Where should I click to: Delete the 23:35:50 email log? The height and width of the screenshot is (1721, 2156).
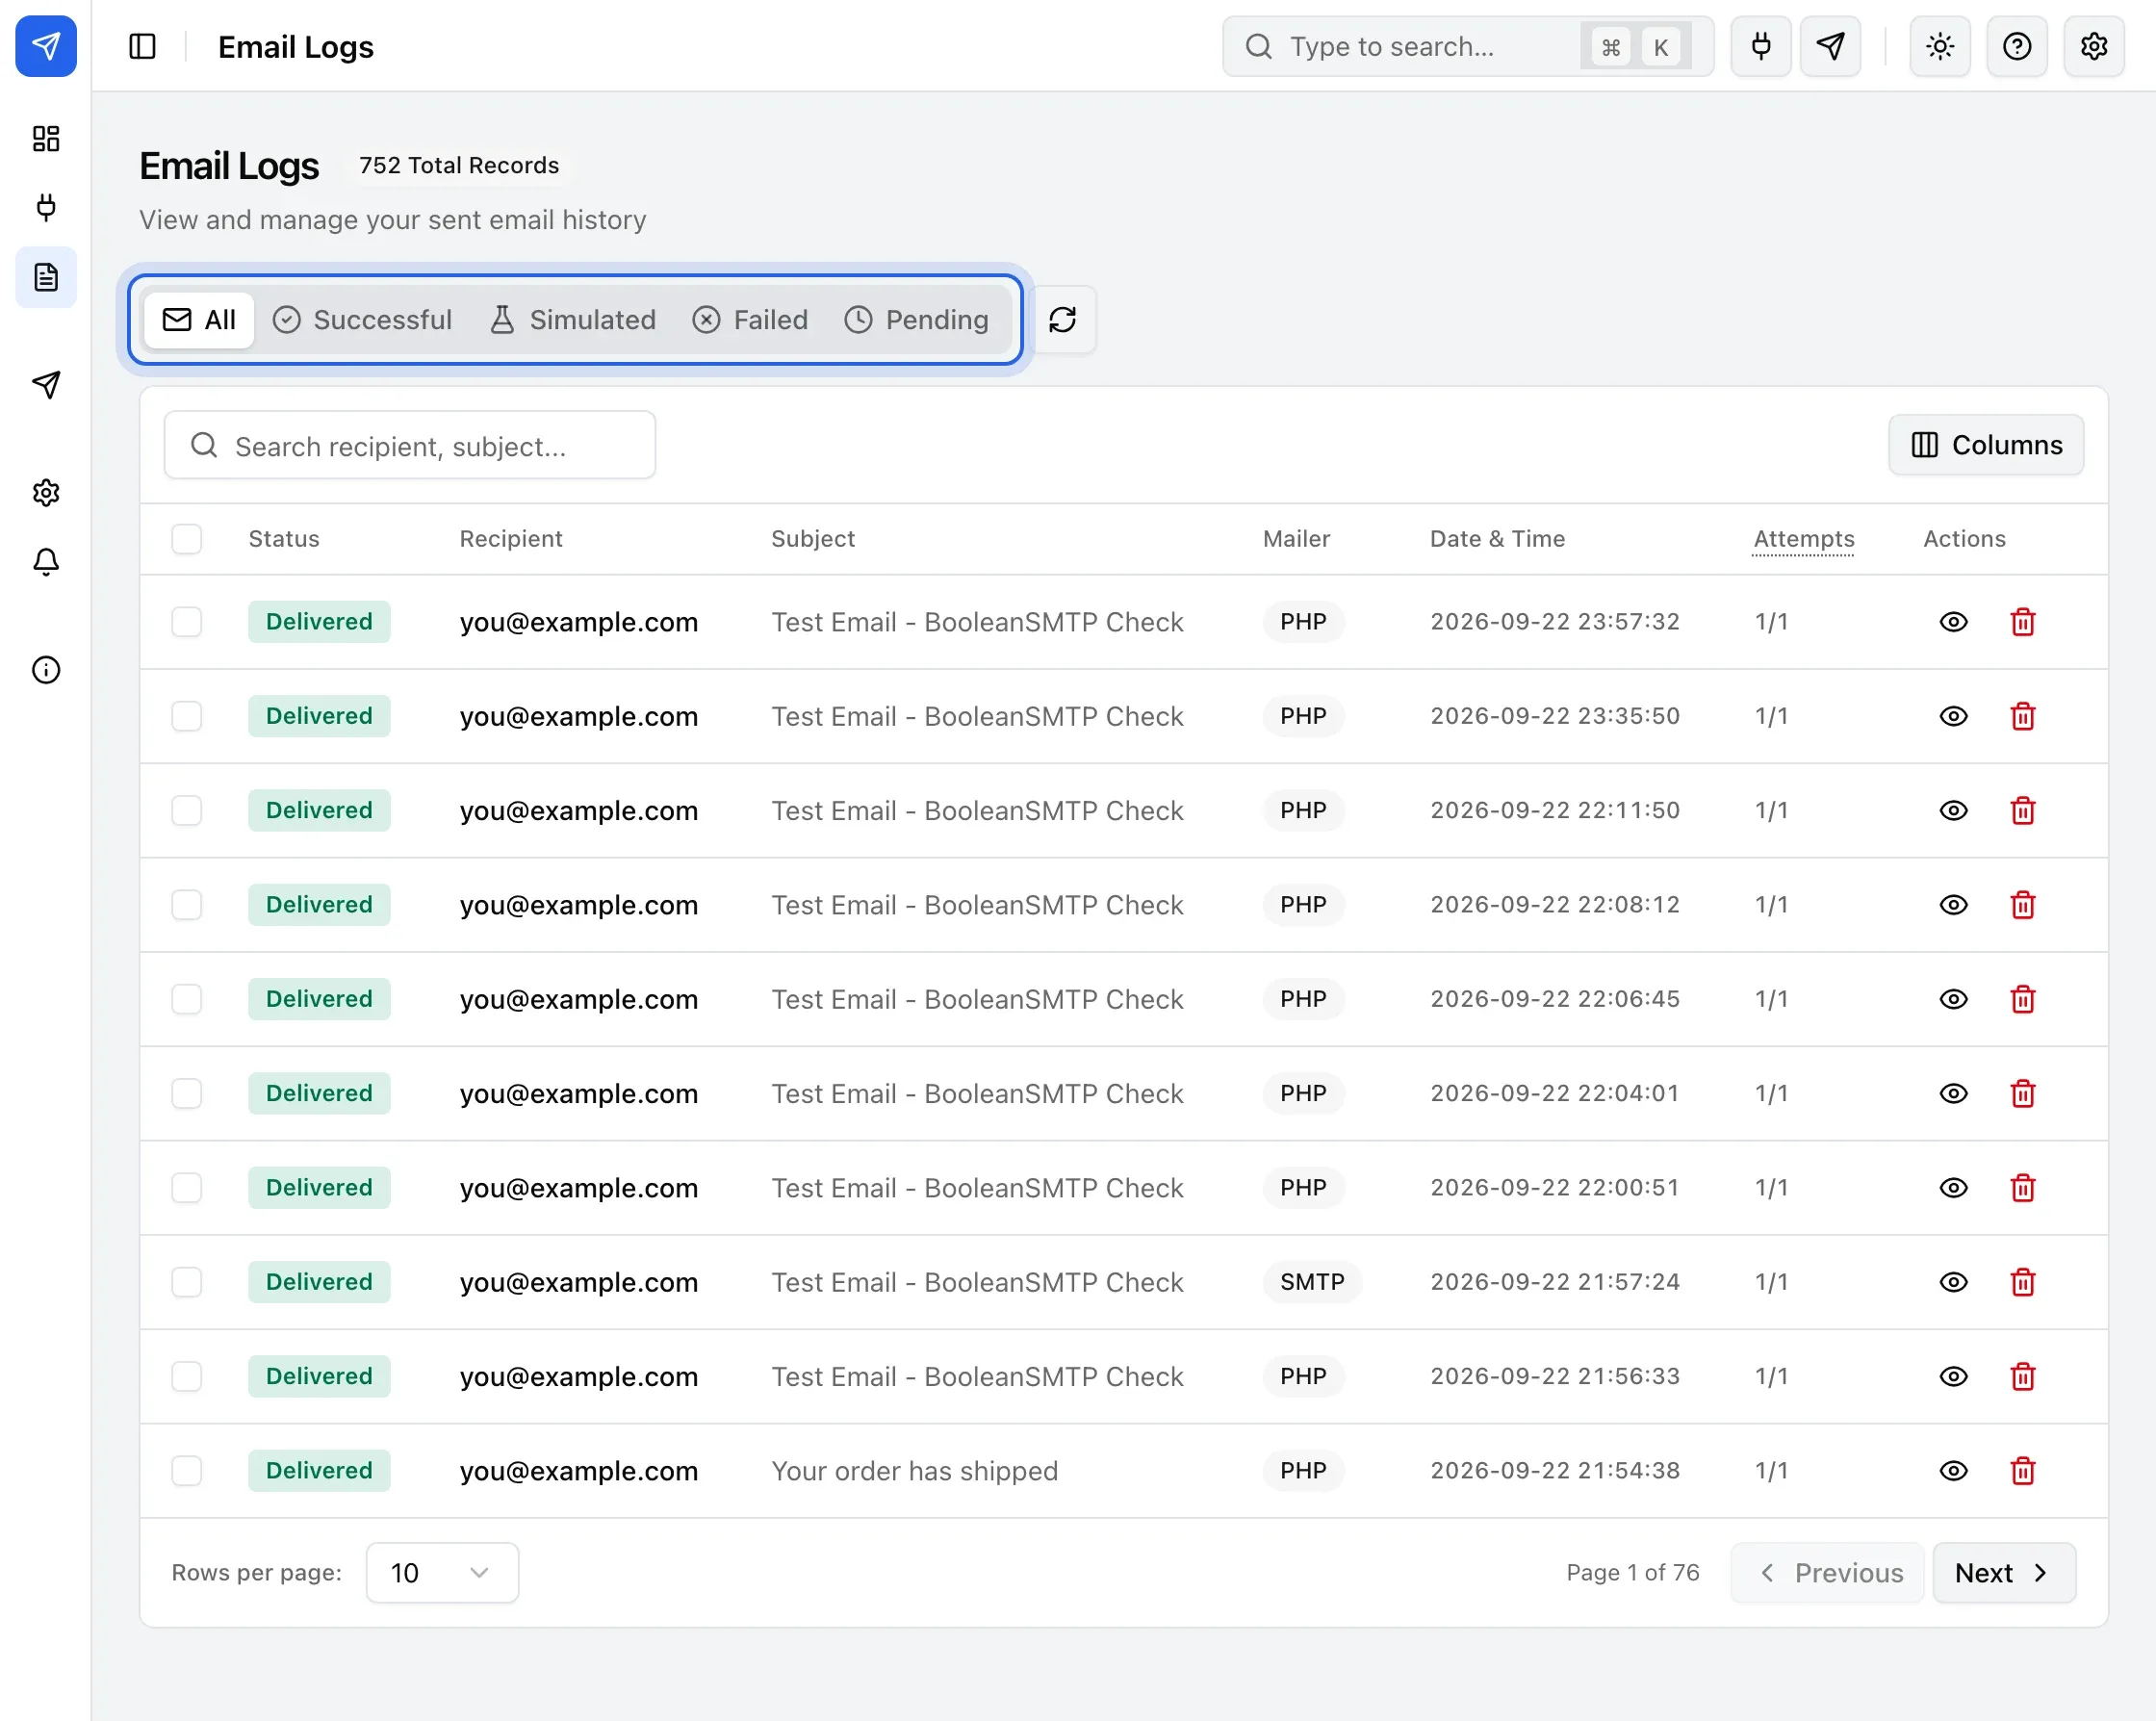(2023, 716)
